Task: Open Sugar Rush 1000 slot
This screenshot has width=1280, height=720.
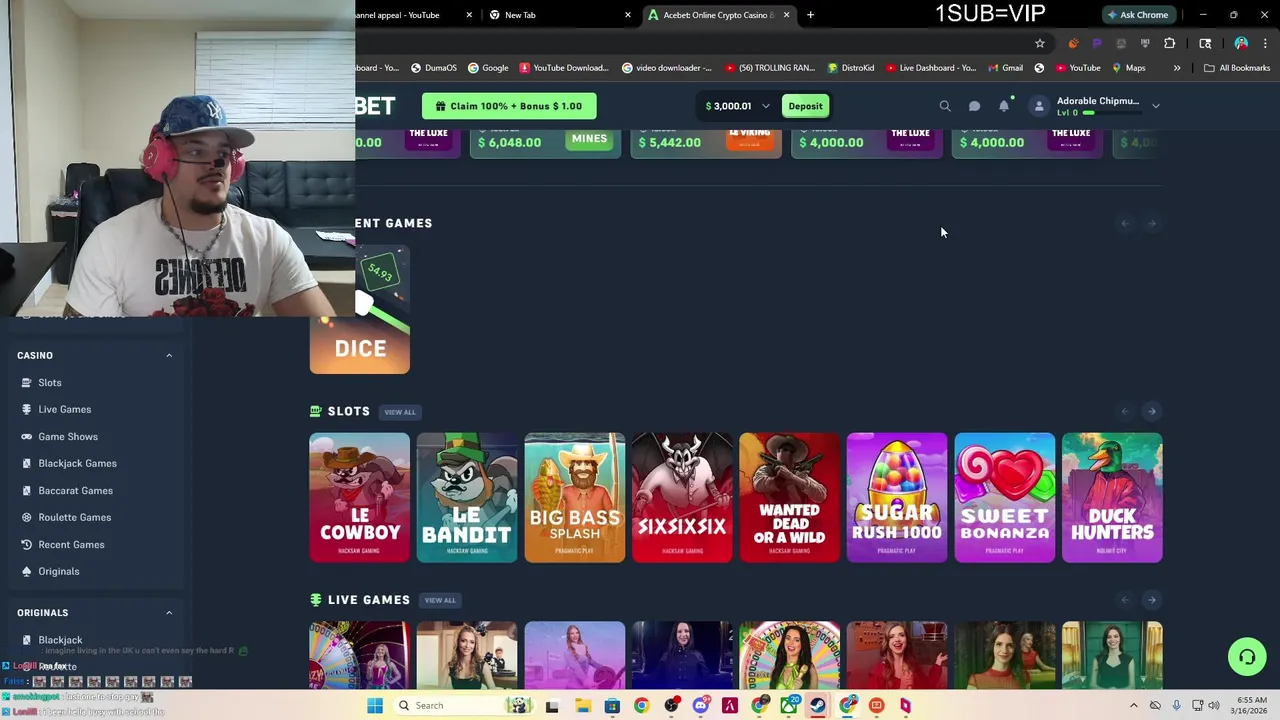Action: coord(897,497)
